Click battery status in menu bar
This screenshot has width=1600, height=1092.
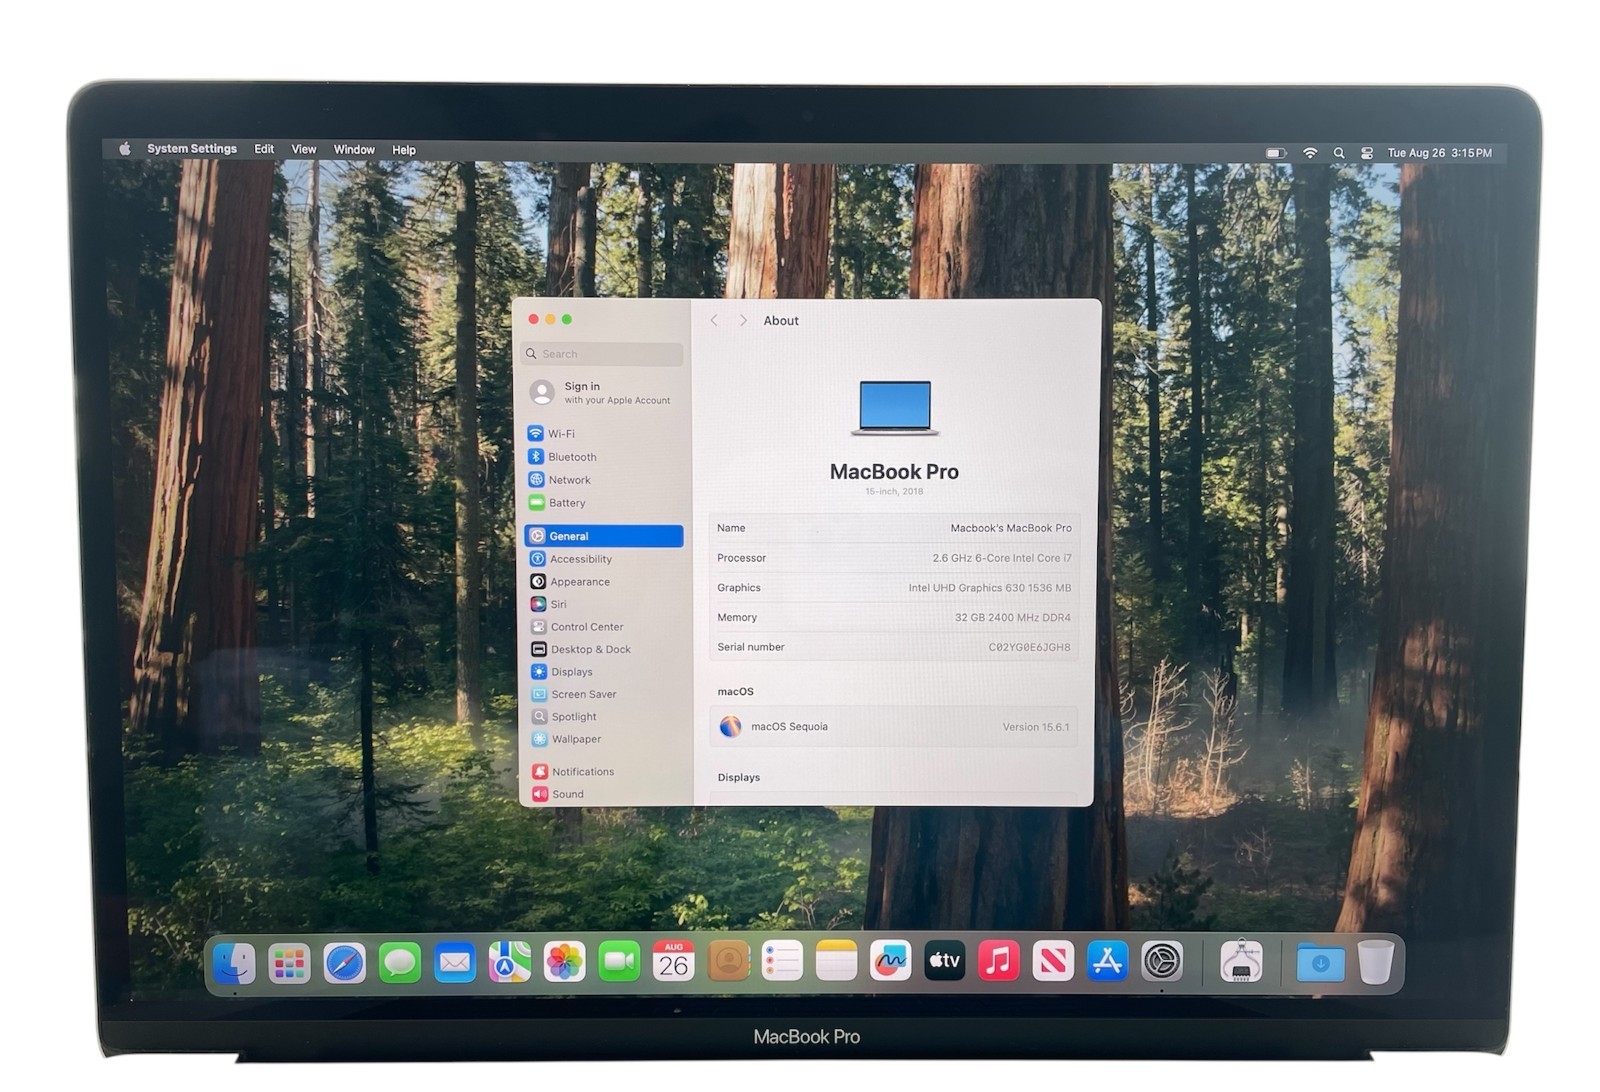pos(1276,153)
